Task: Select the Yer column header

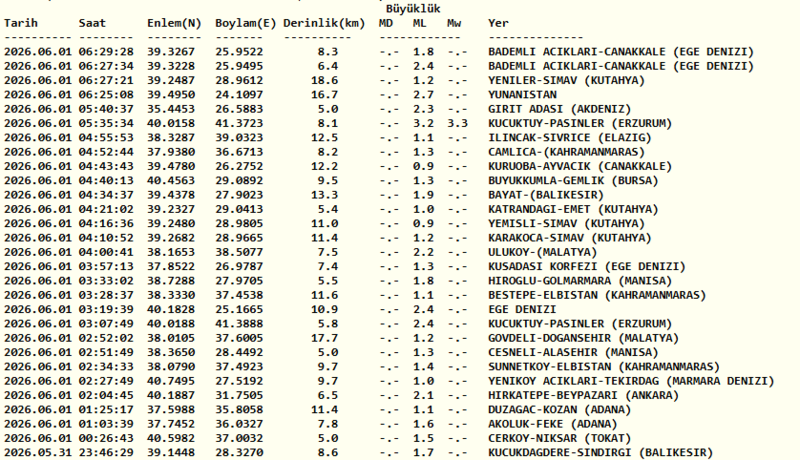Action: 498,23
